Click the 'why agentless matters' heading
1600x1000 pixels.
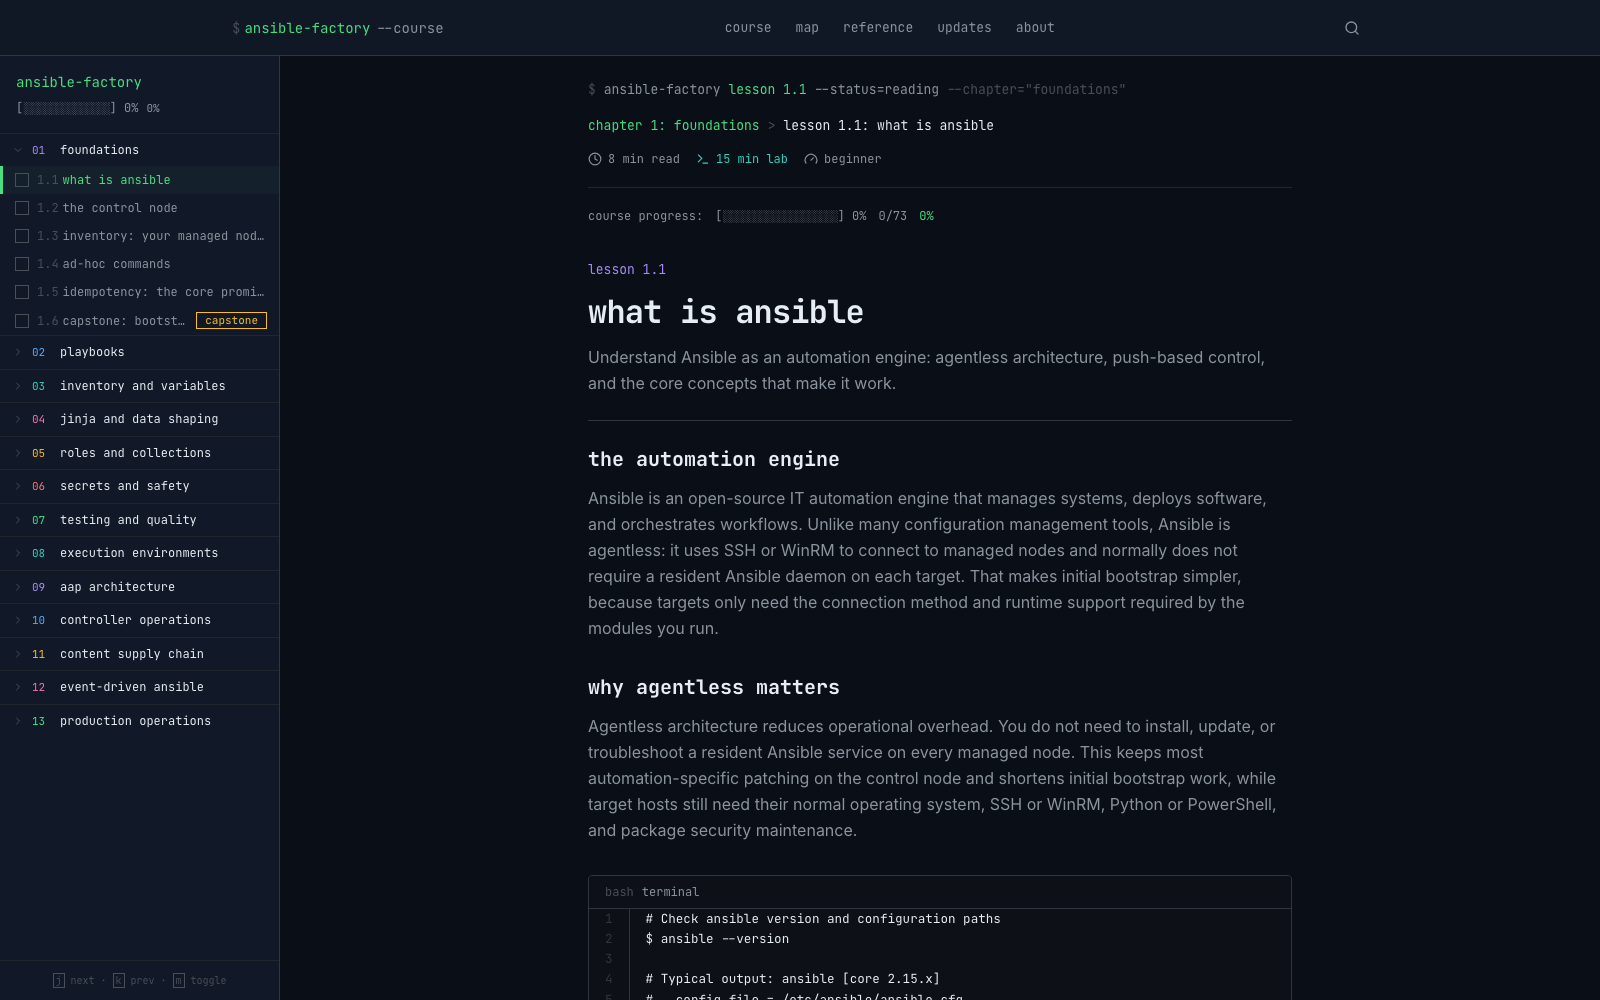(x=714, y=687)
